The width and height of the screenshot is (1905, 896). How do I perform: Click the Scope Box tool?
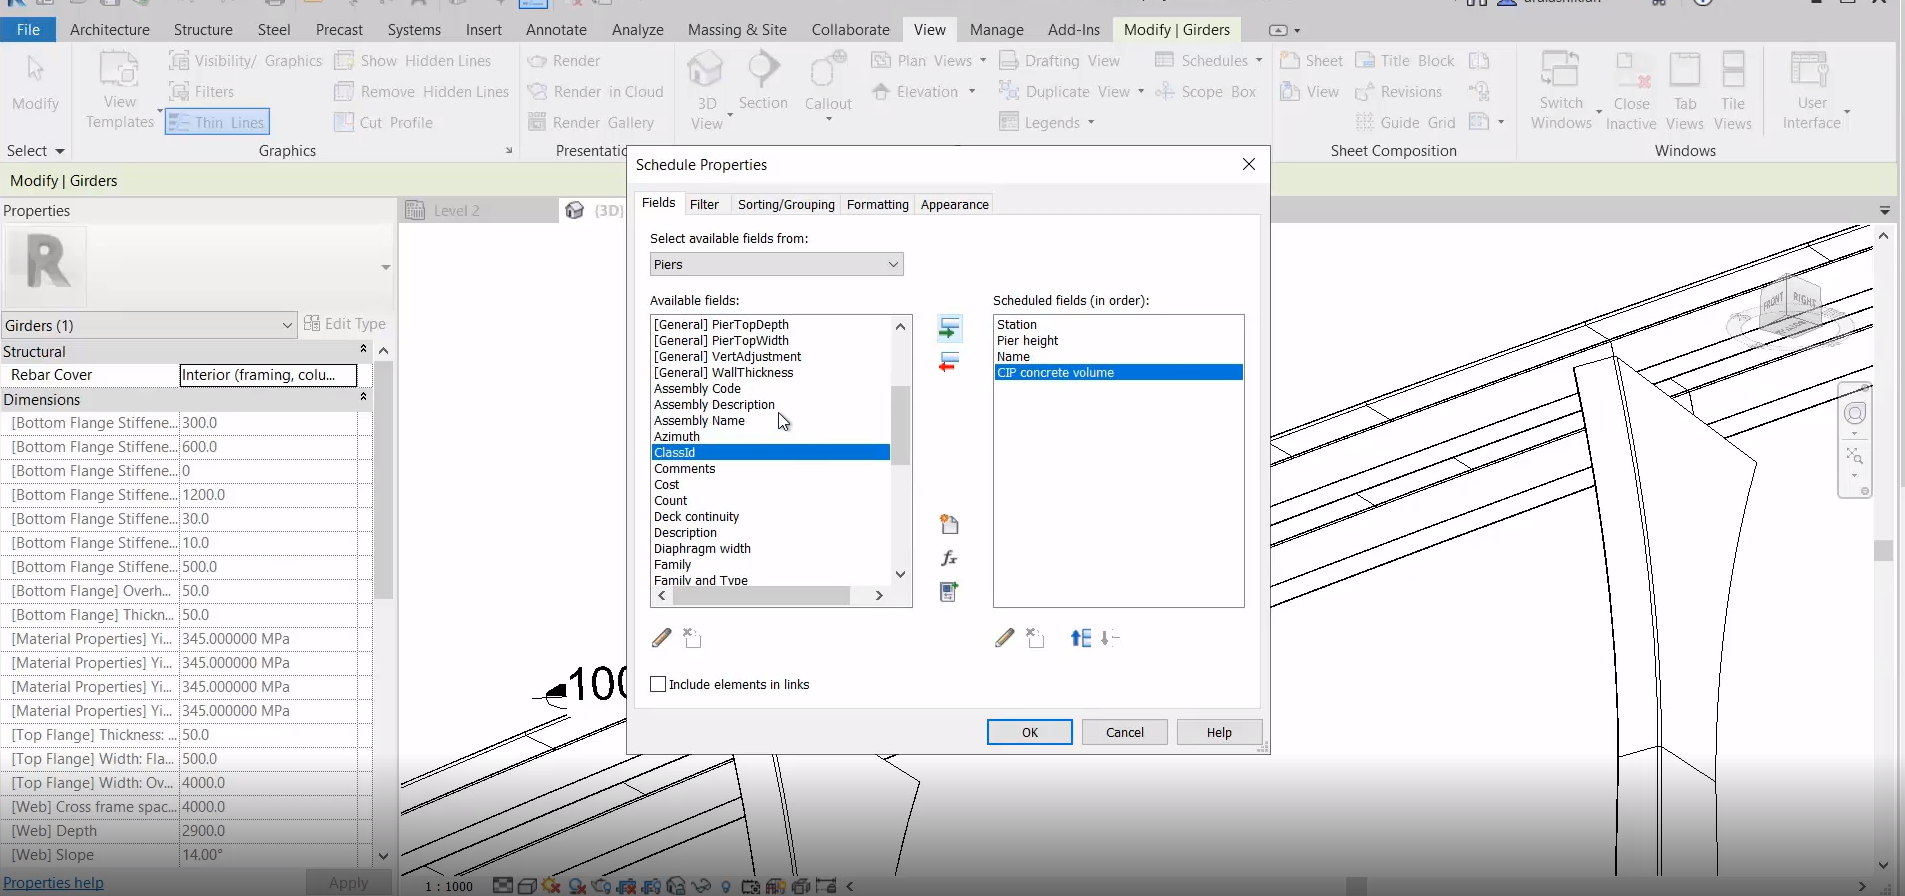pyautogui.click(x=1205, y=92)
